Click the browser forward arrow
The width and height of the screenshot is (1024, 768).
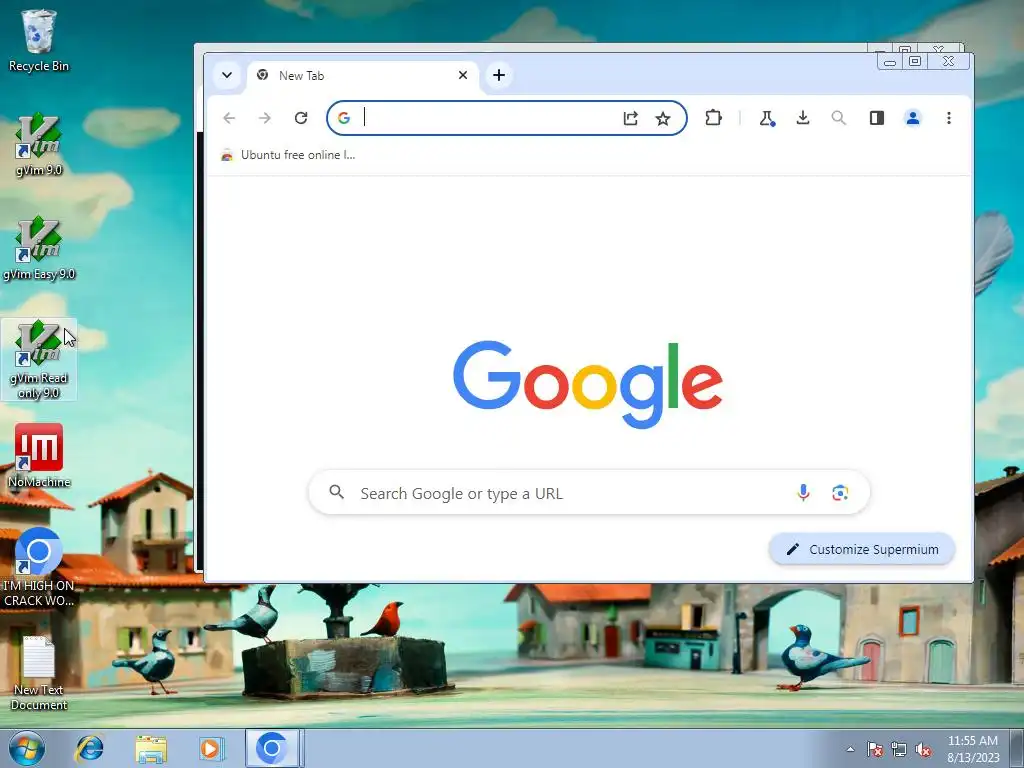coord(264,118)
